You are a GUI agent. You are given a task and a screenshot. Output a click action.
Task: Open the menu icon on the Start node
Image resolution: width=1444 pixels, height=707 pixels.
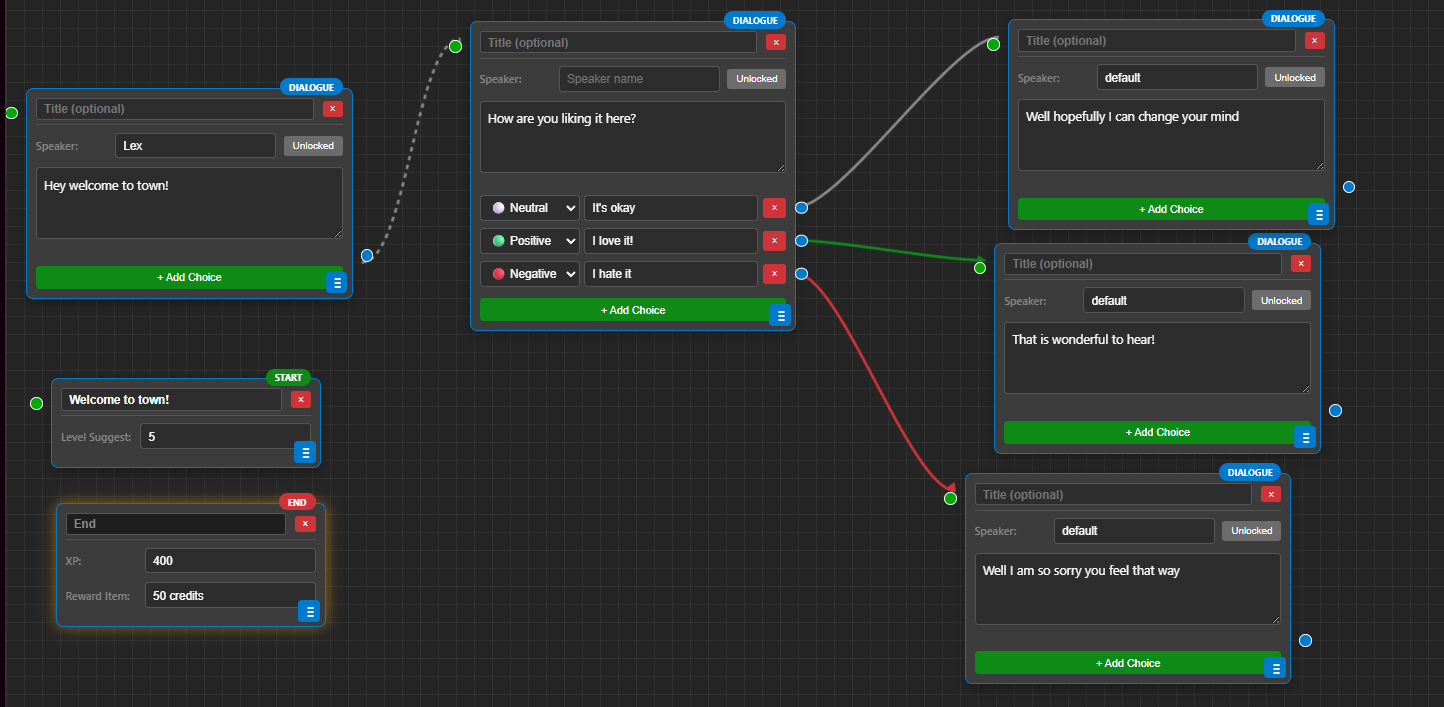[305, 452]
